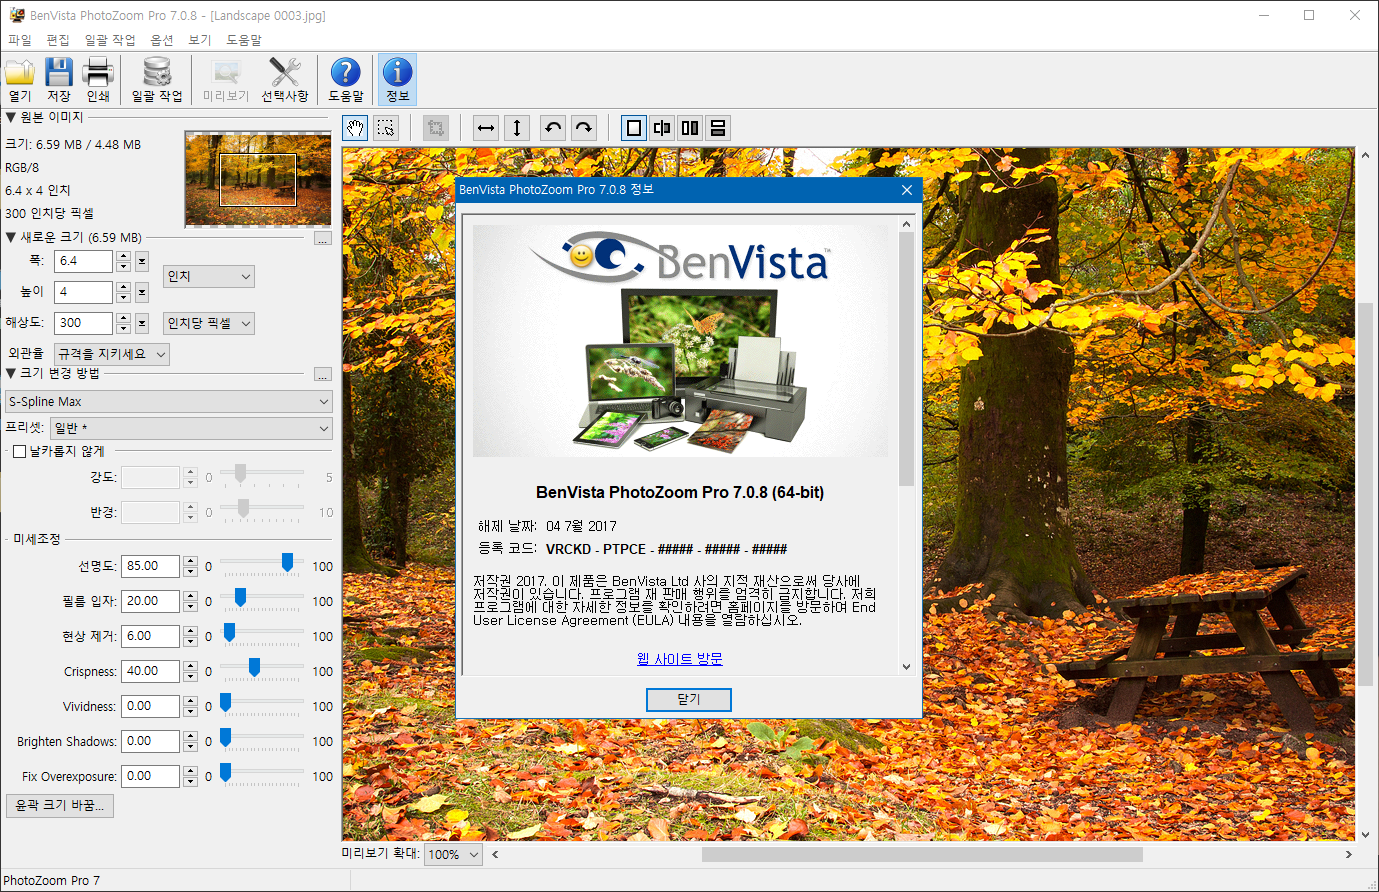Open the 외관율 aspect ratio dropdown
This screenshot has height=892, width=1379.
(112, 354)
